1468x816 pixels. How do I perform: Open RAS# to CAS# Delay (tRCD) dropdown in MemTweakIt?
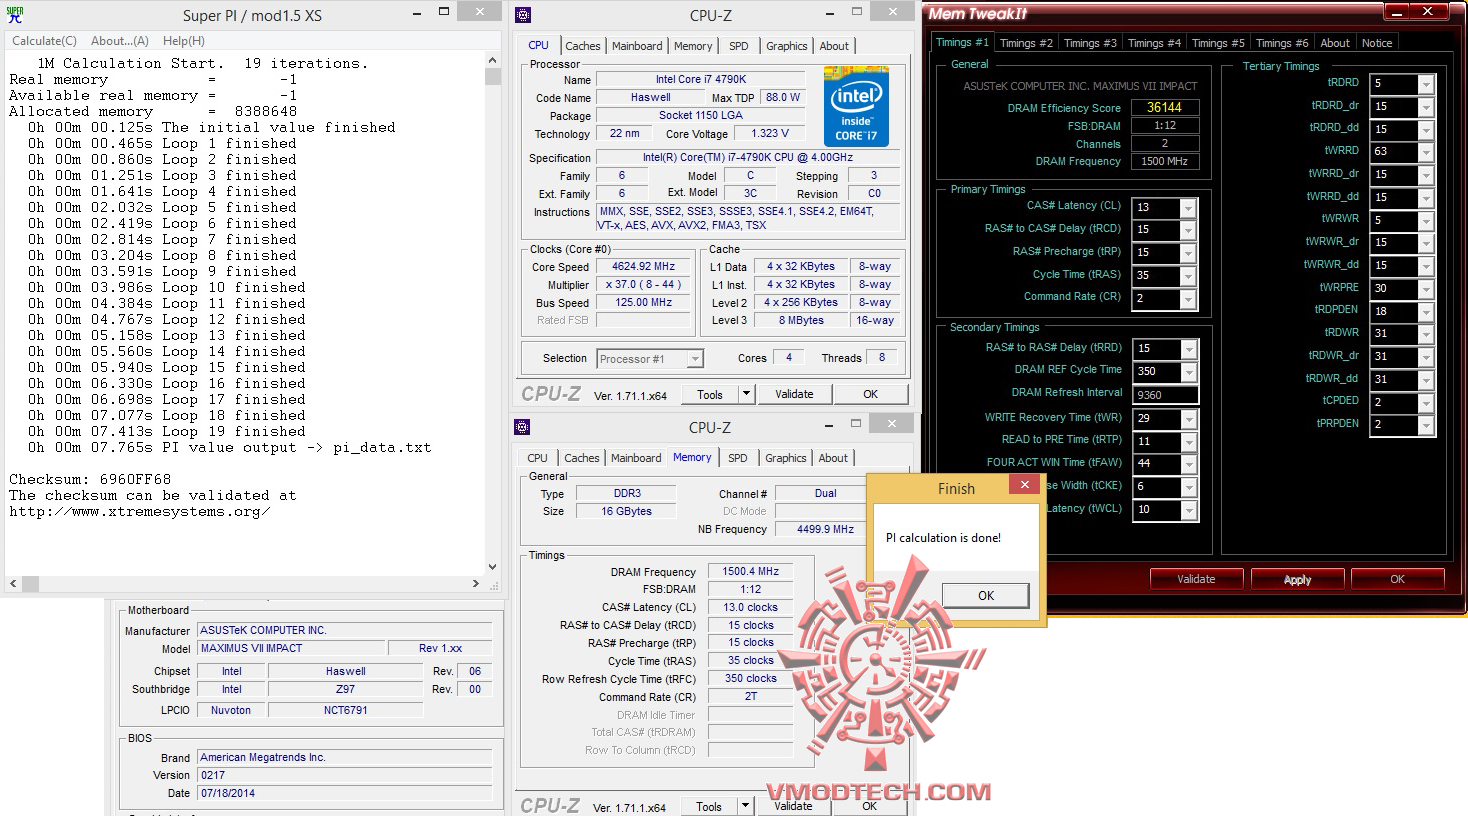(1188, 230)
